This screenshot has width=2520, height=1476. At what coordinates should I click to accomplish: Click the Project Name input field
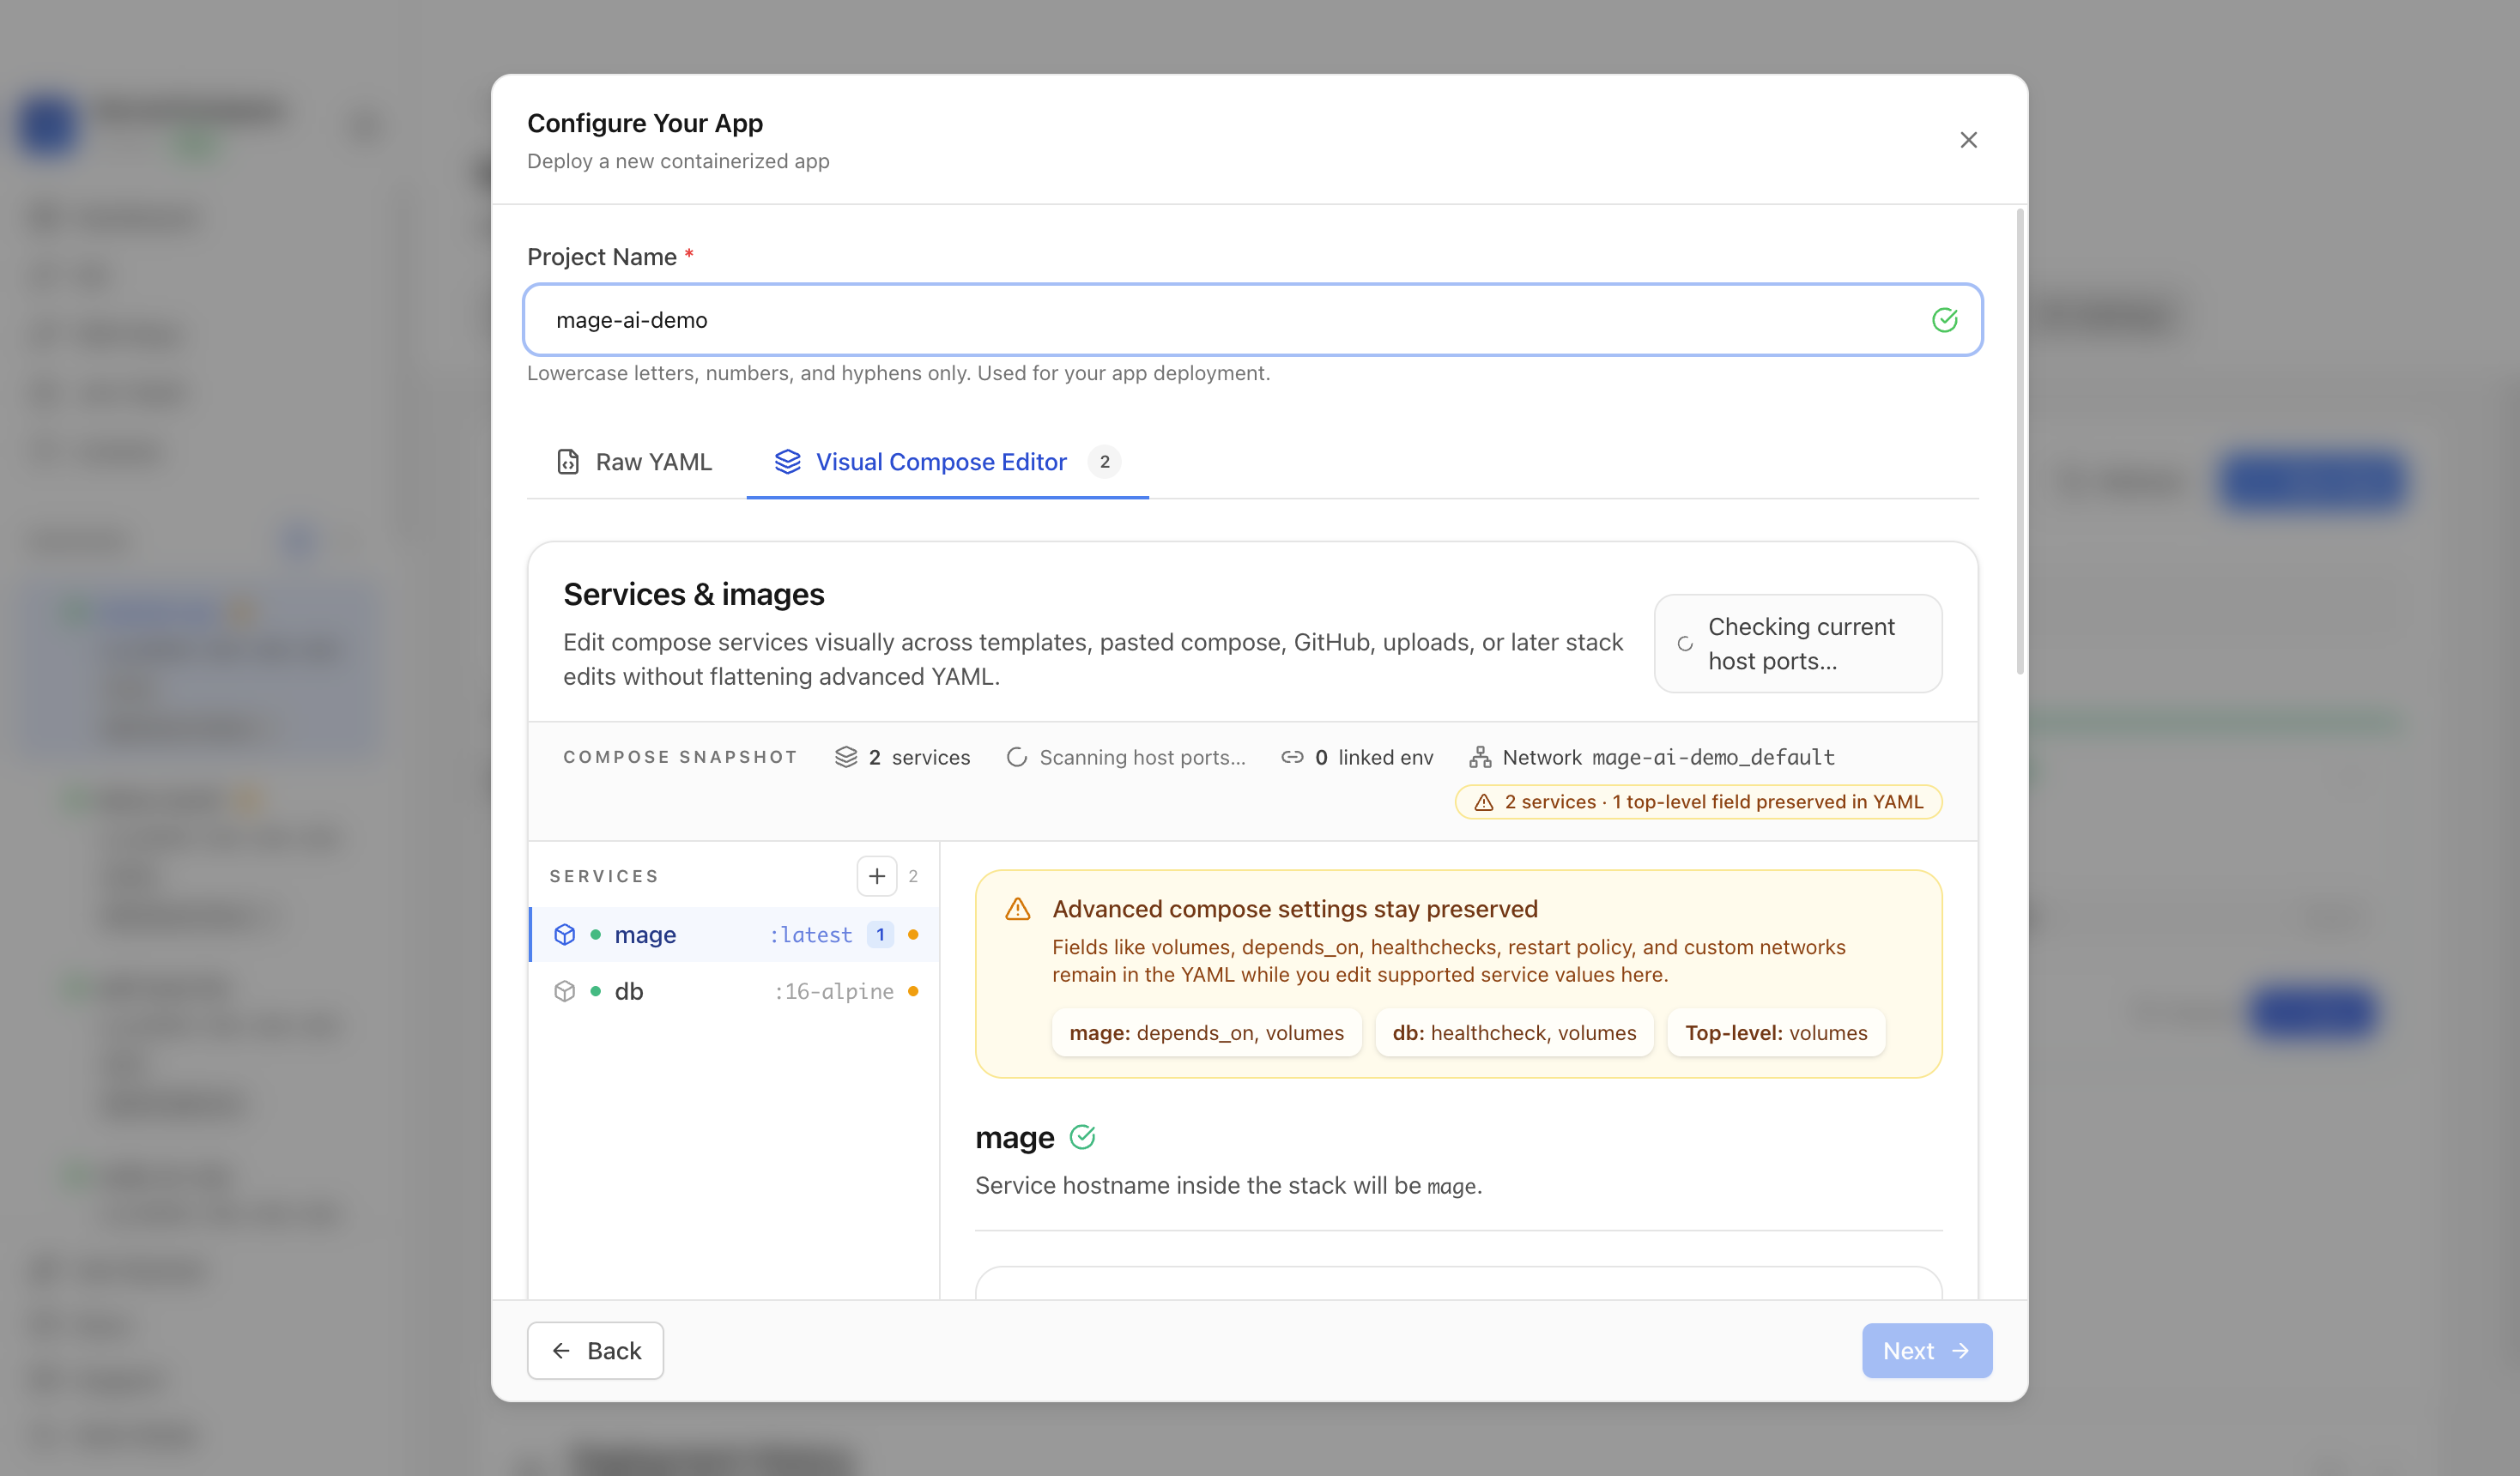click(1252, 320)
